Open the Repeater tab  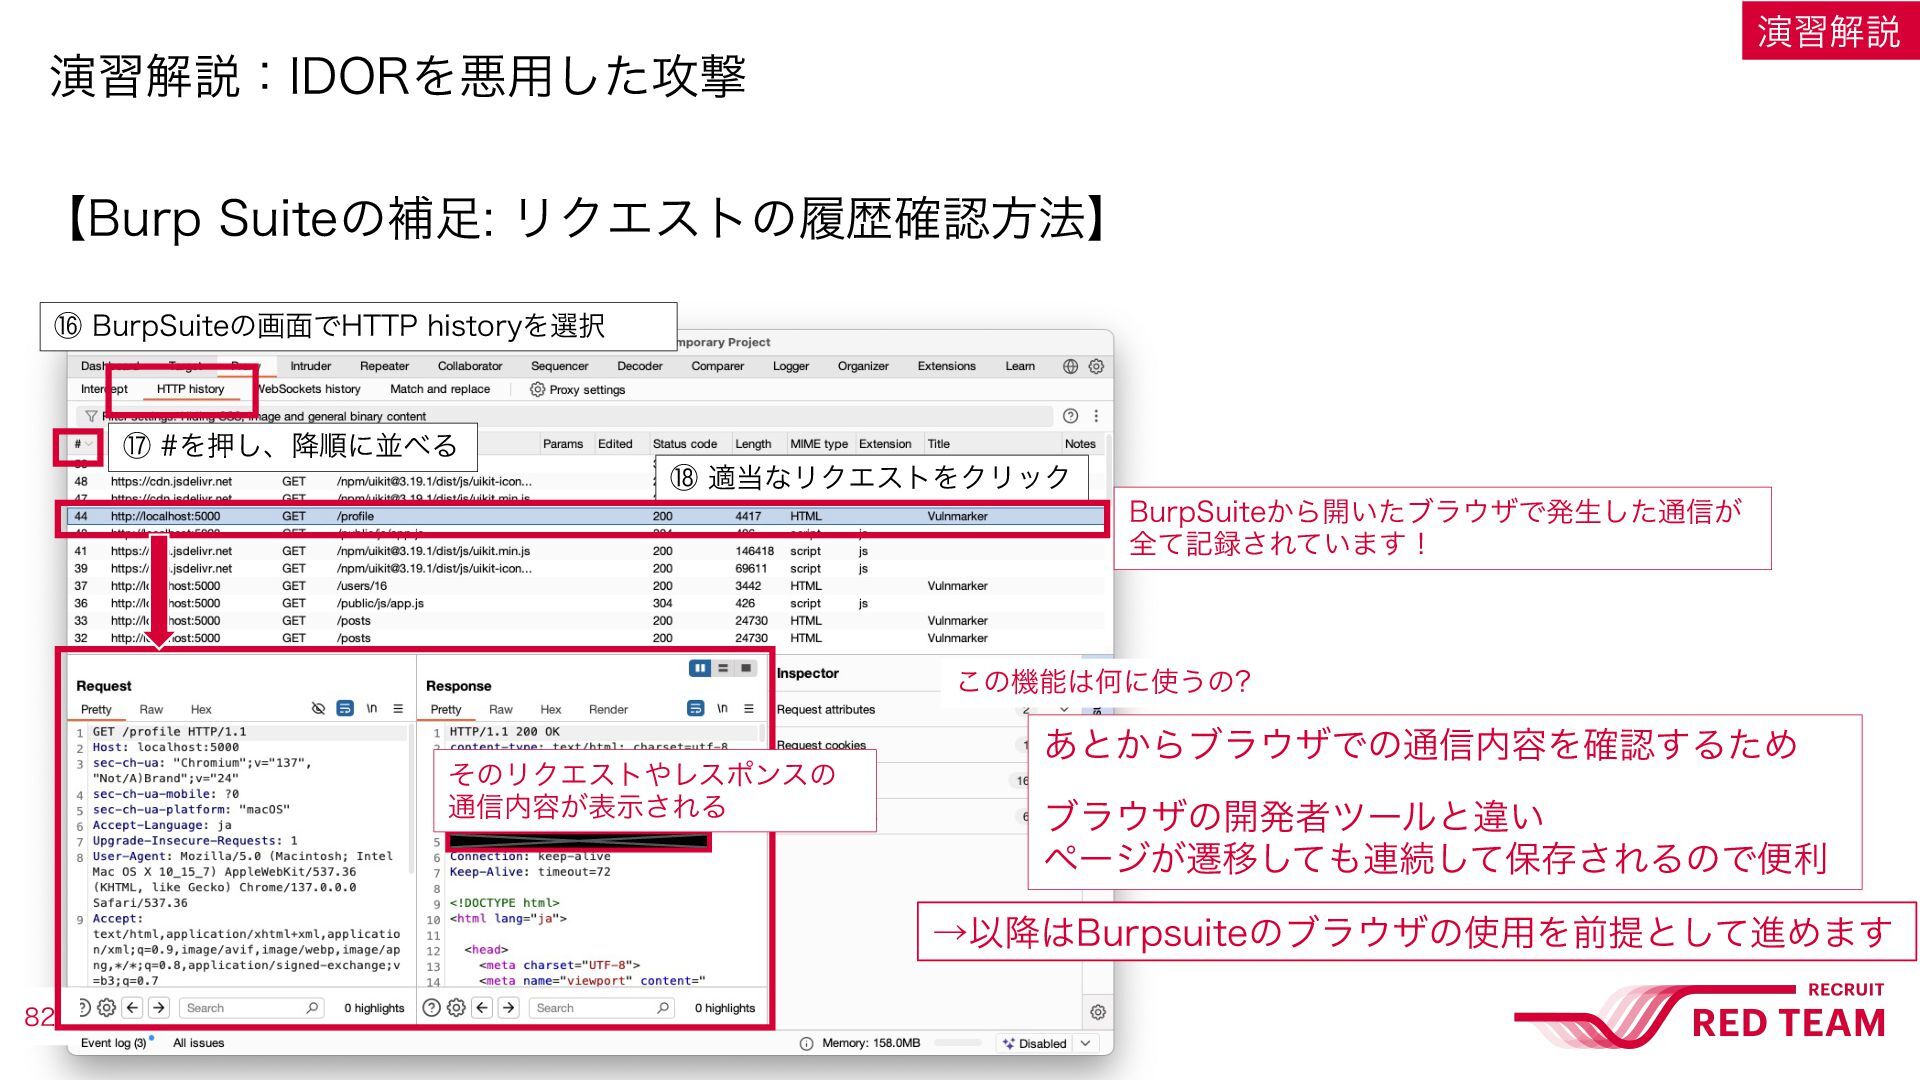384,367
